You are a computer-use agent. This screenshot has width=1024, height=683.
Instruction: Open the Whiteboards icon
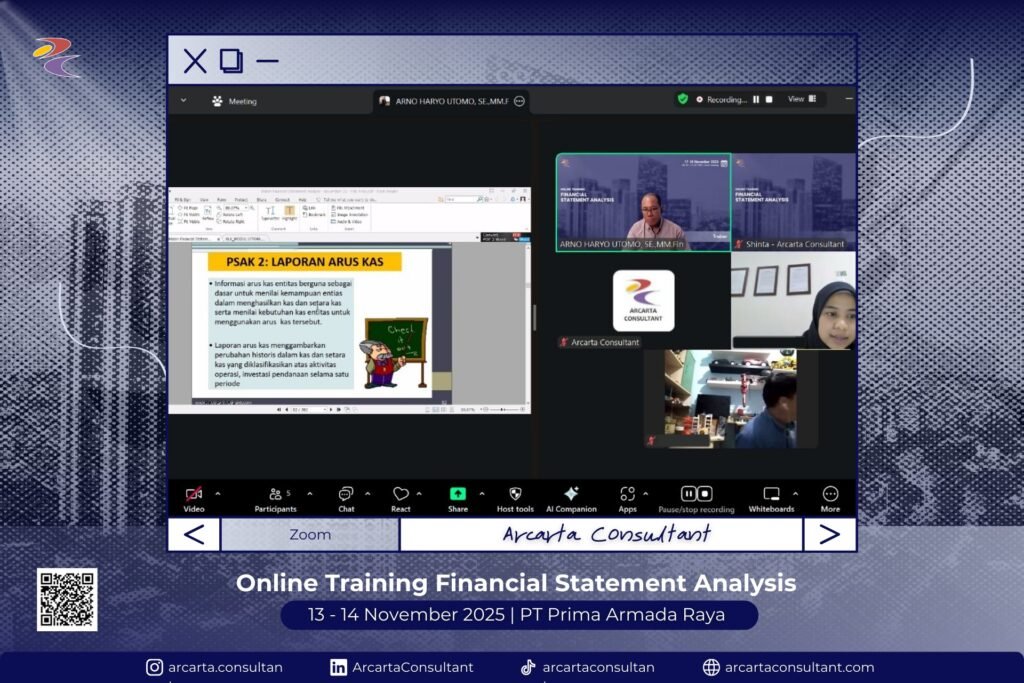tap(771, 494)
